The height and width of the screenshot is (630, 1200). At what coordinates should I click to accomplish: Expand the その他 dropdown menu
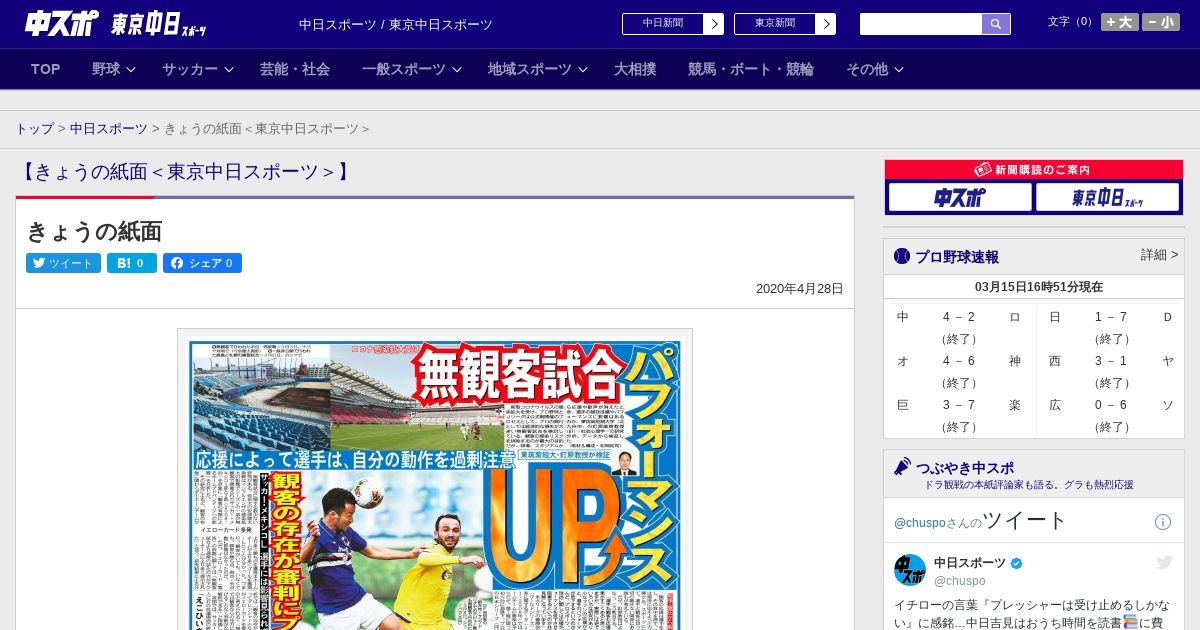coord(874,69)
